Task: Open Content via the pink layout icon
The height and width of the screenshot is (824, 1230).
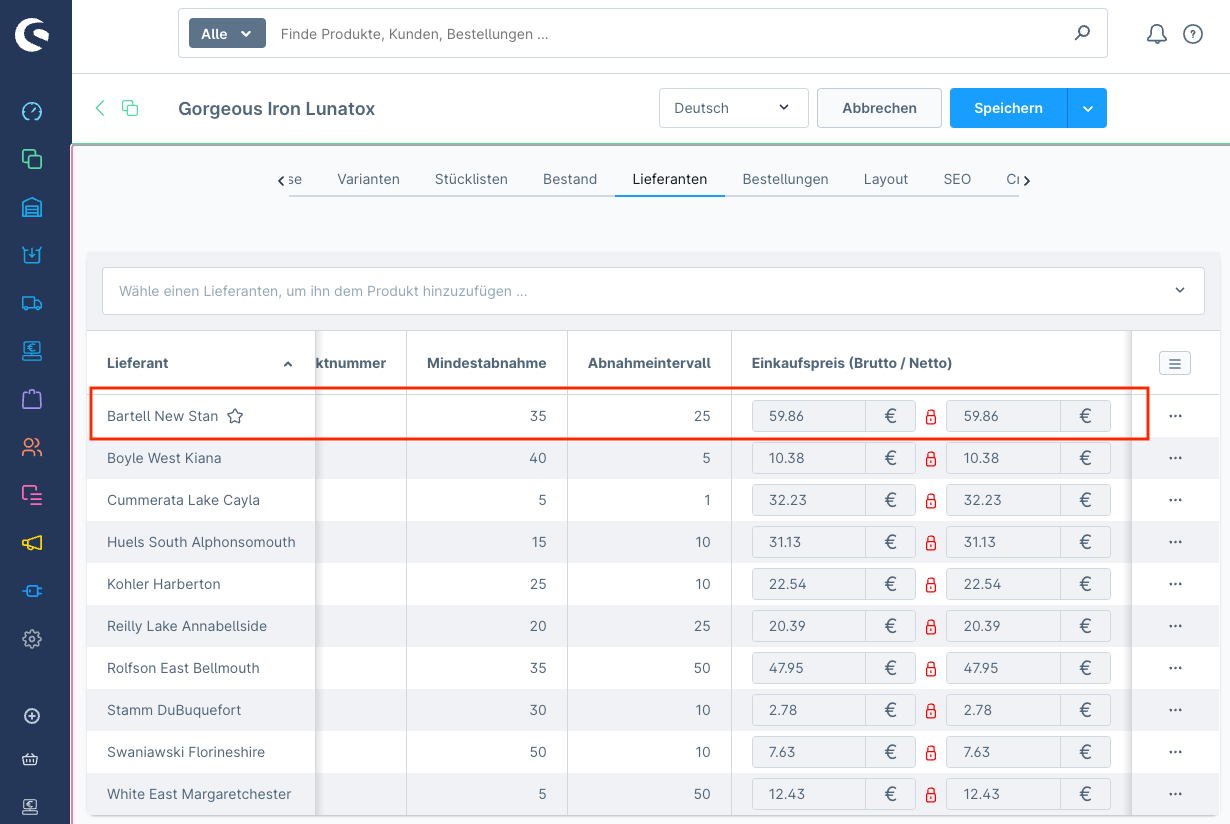Action: 32,495
